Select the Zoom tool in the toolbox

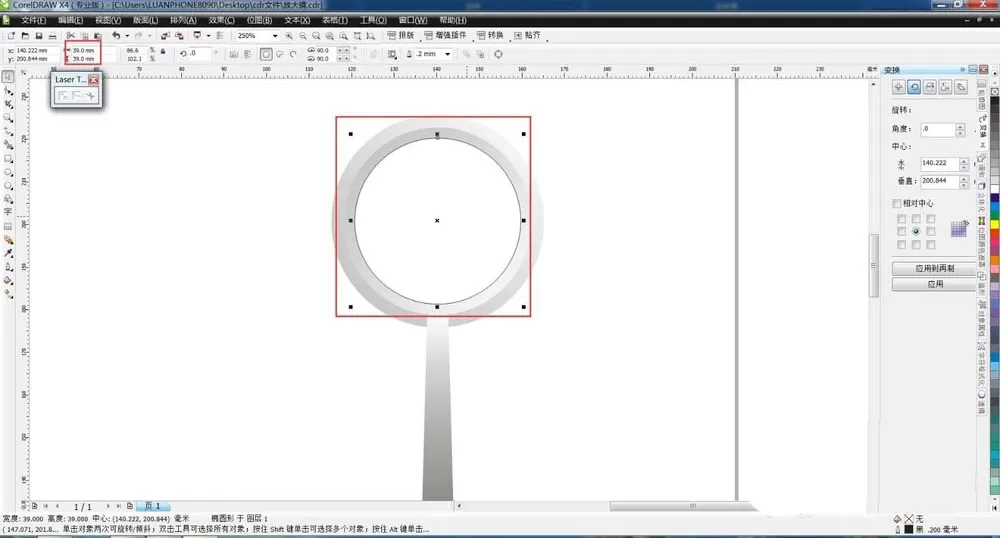click(8, 118)
